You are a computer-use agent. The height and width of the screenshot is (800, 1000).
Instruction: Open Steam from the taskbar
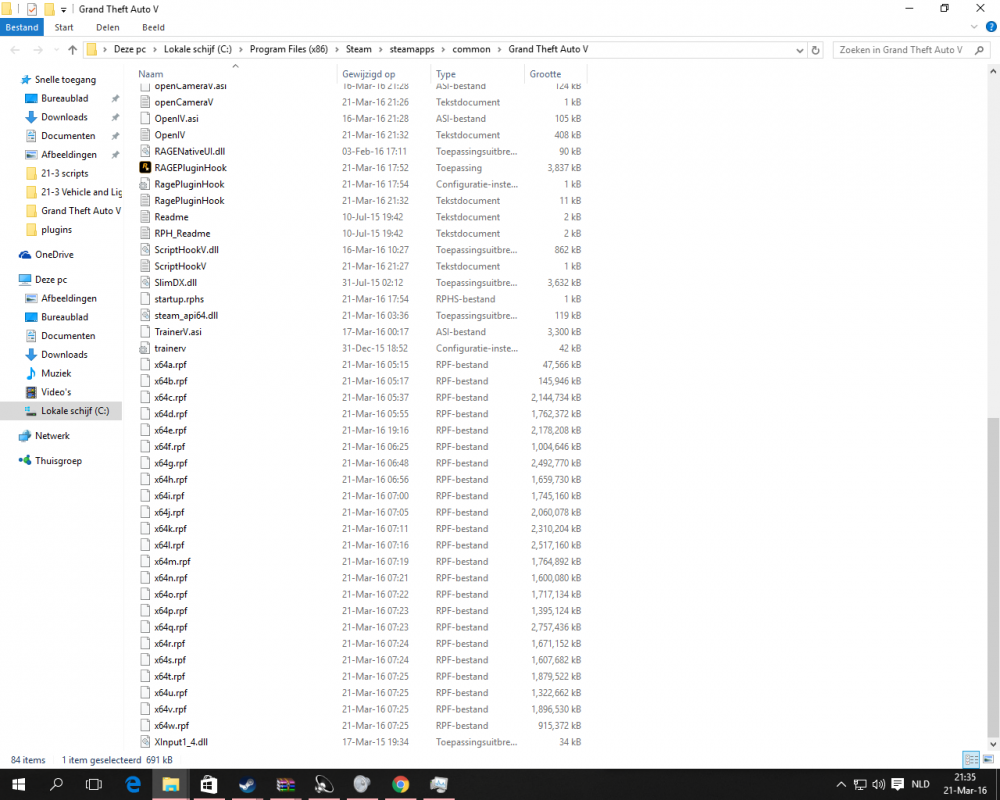pos(247,784)
